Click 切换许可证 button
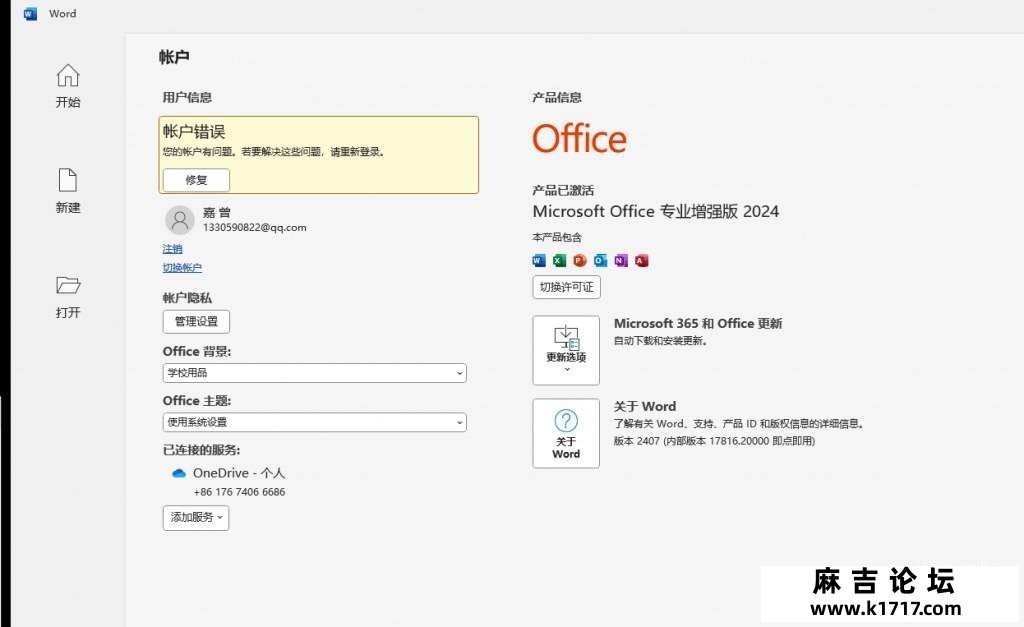This screenshot has height=627, width=1024. coord(566,287)
